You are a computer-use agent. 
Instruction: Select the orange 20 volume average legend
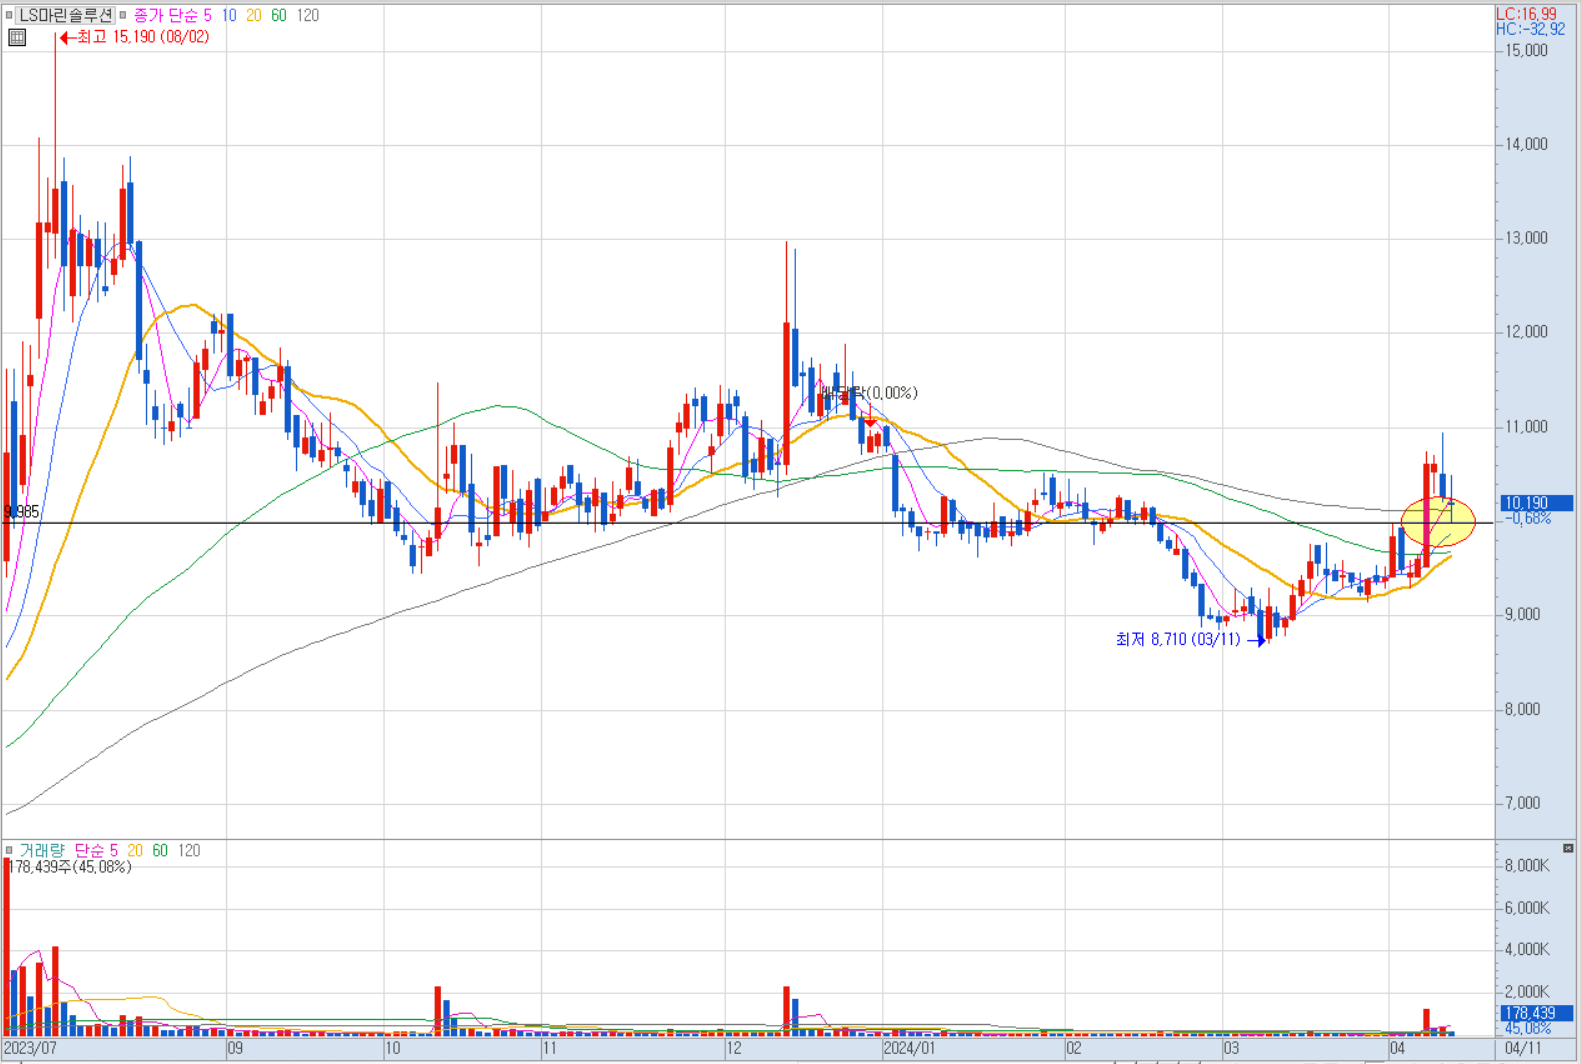click(x=135, y=850)
